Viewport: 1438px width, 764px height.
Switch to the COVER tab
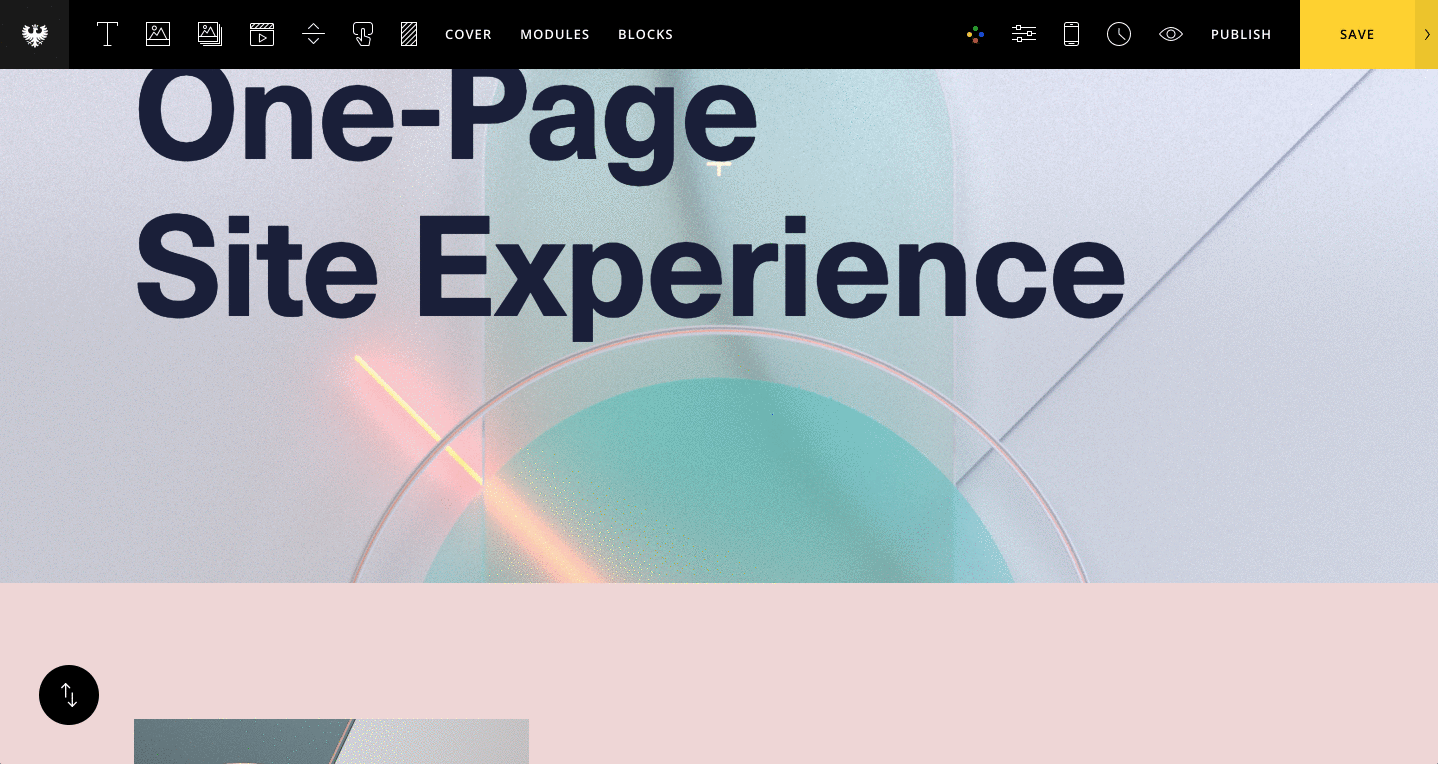468,34
